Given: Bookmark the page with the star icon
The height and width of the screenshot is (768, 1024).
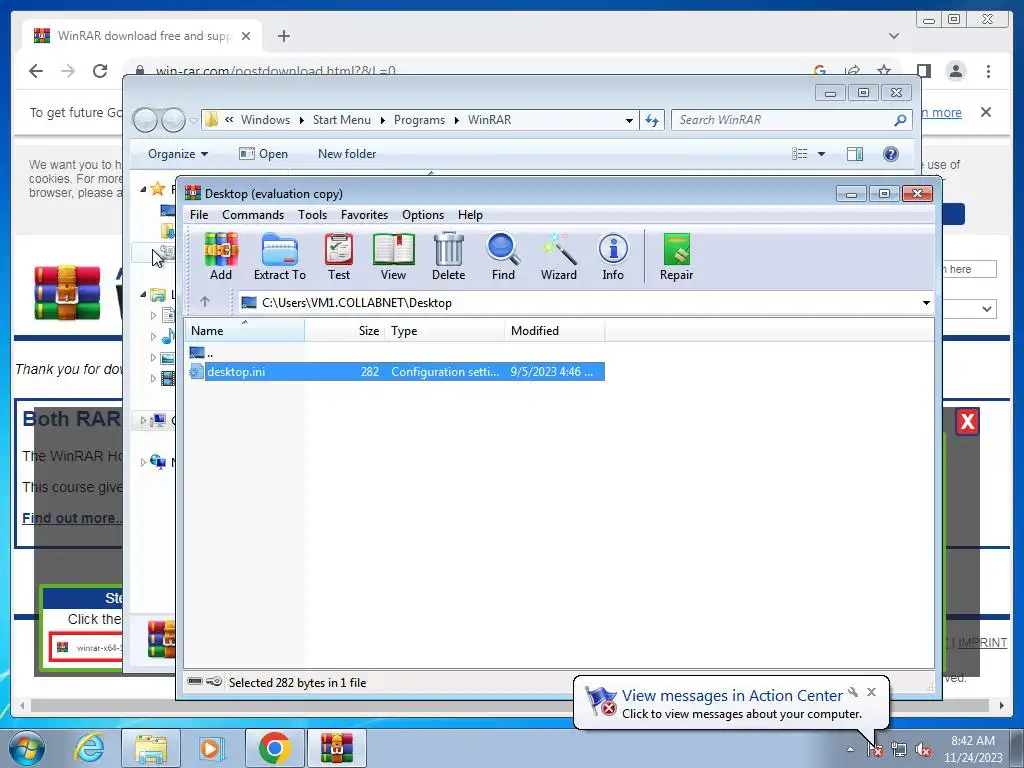Looking at the screenshot, I should (x=884, y=71).
